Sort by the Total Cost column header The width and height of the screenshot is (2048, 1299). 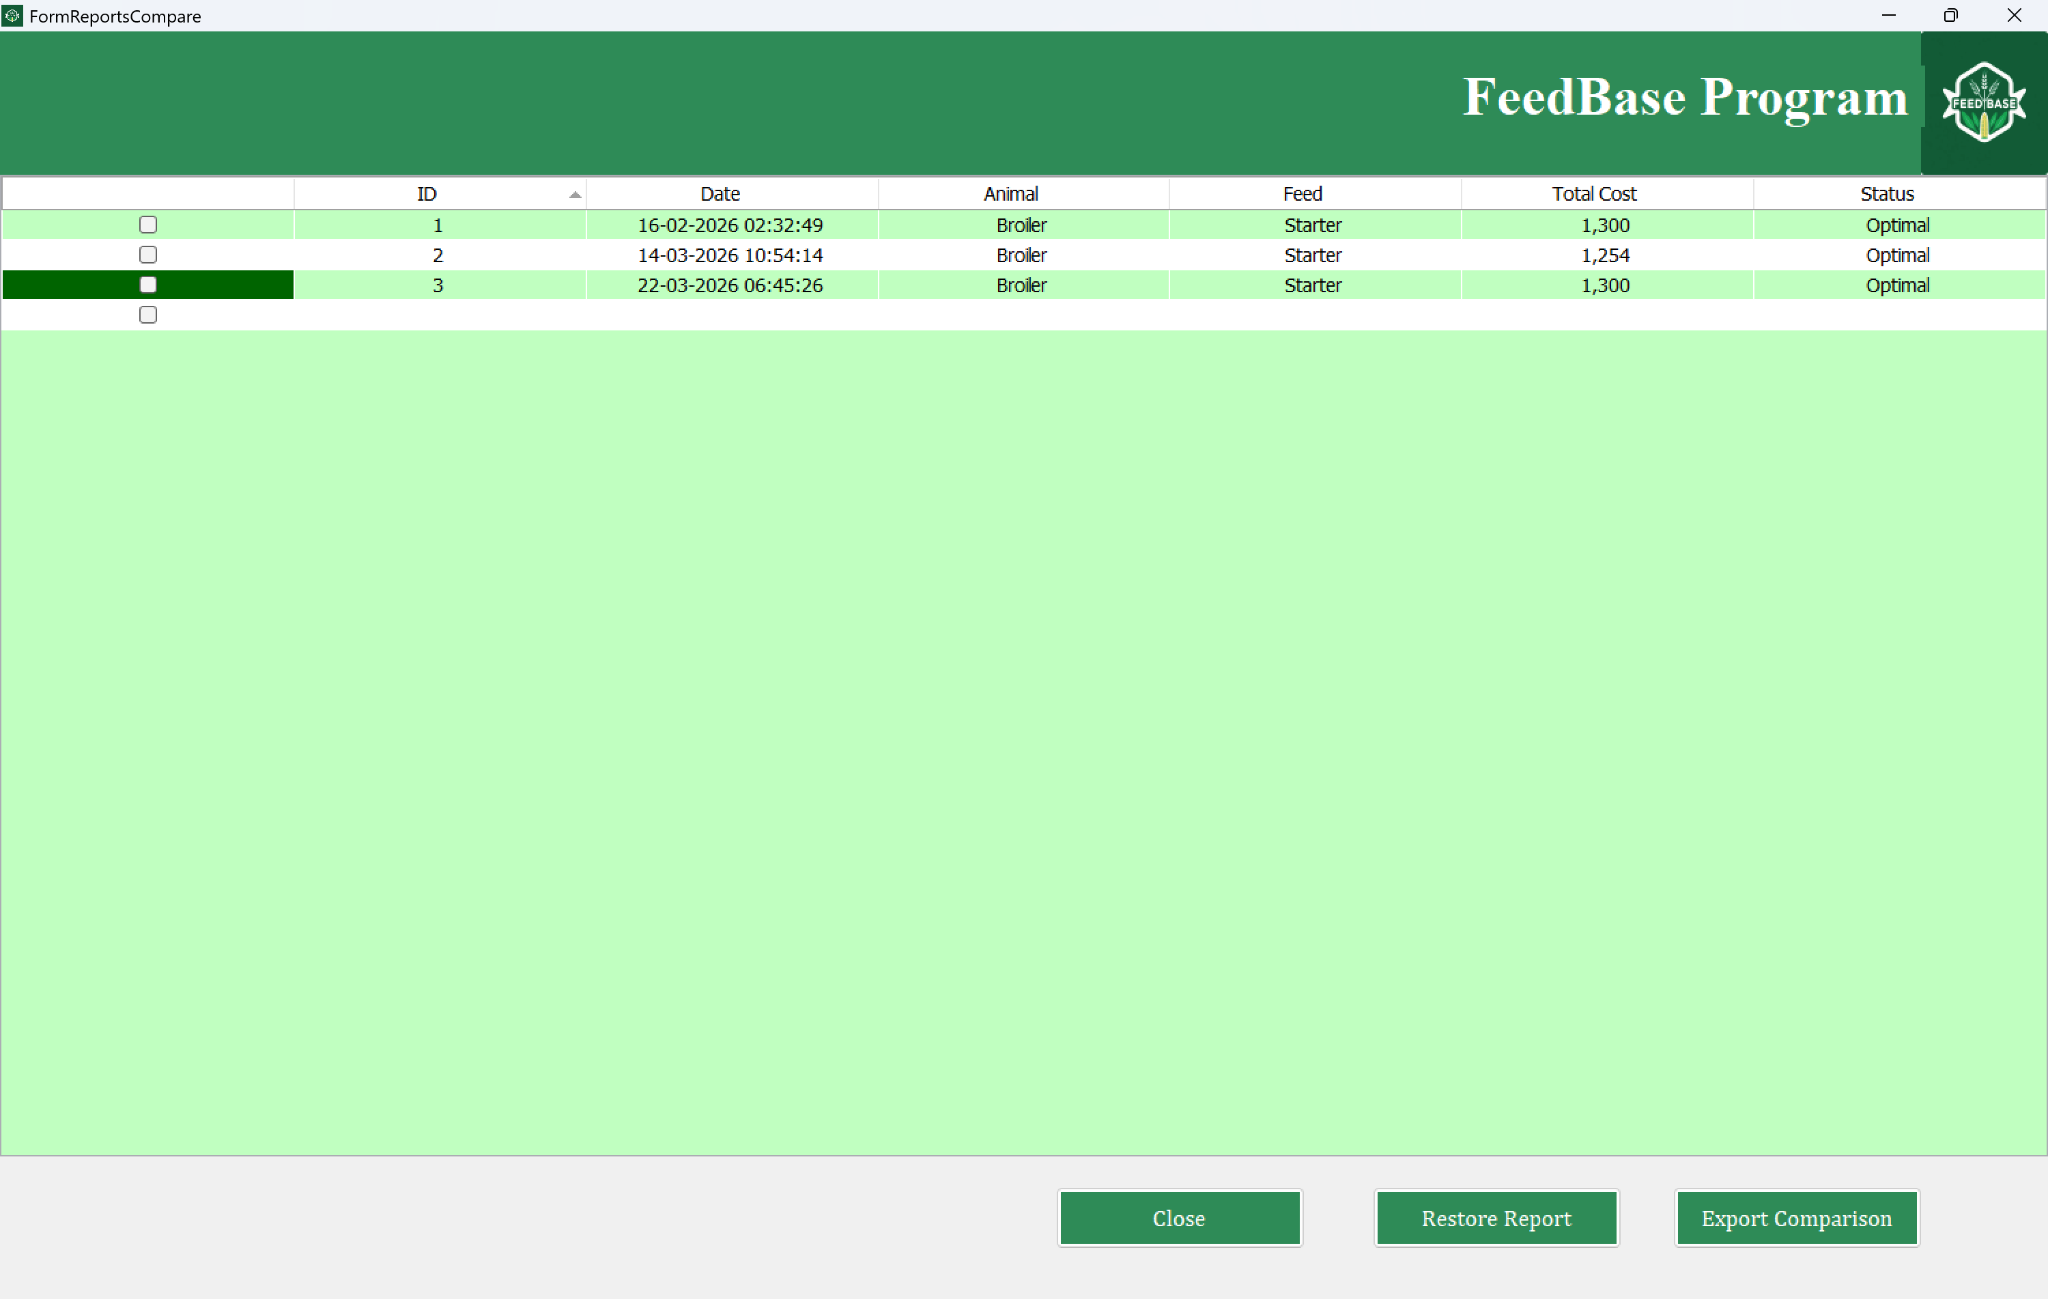coord(1594,194)
